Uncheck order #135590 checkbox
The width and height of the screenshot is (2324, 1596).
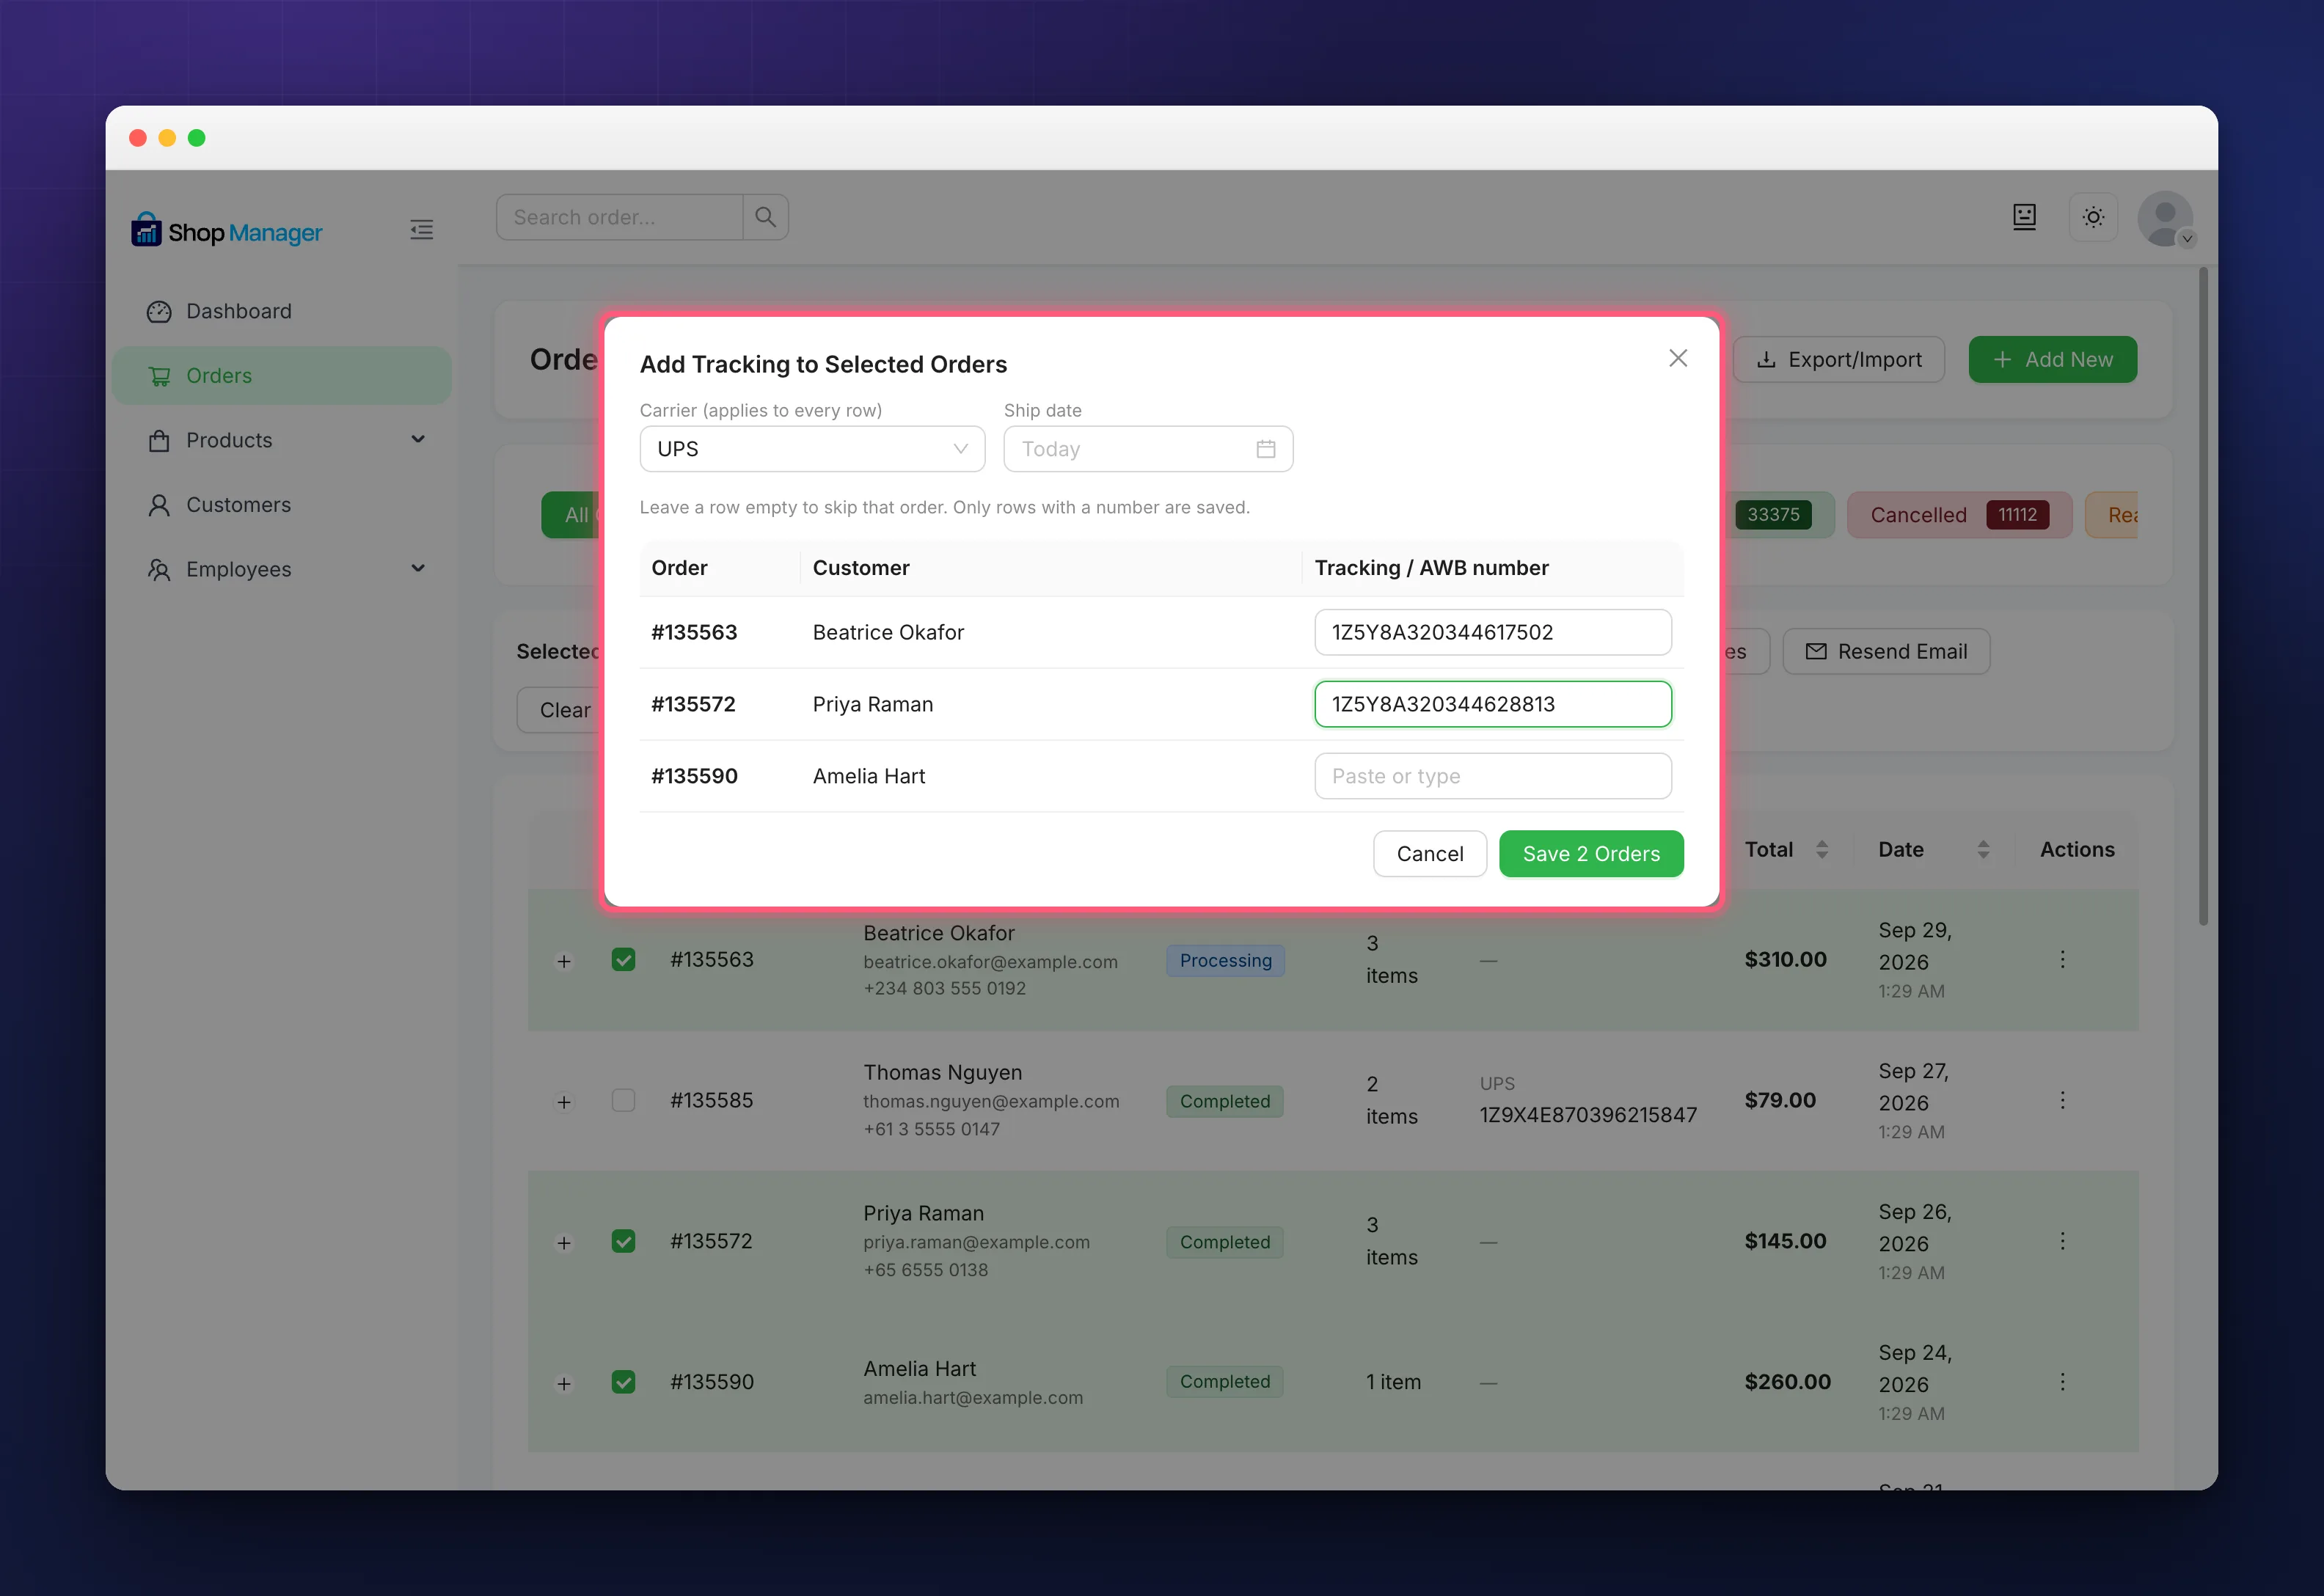[623, 1382]
